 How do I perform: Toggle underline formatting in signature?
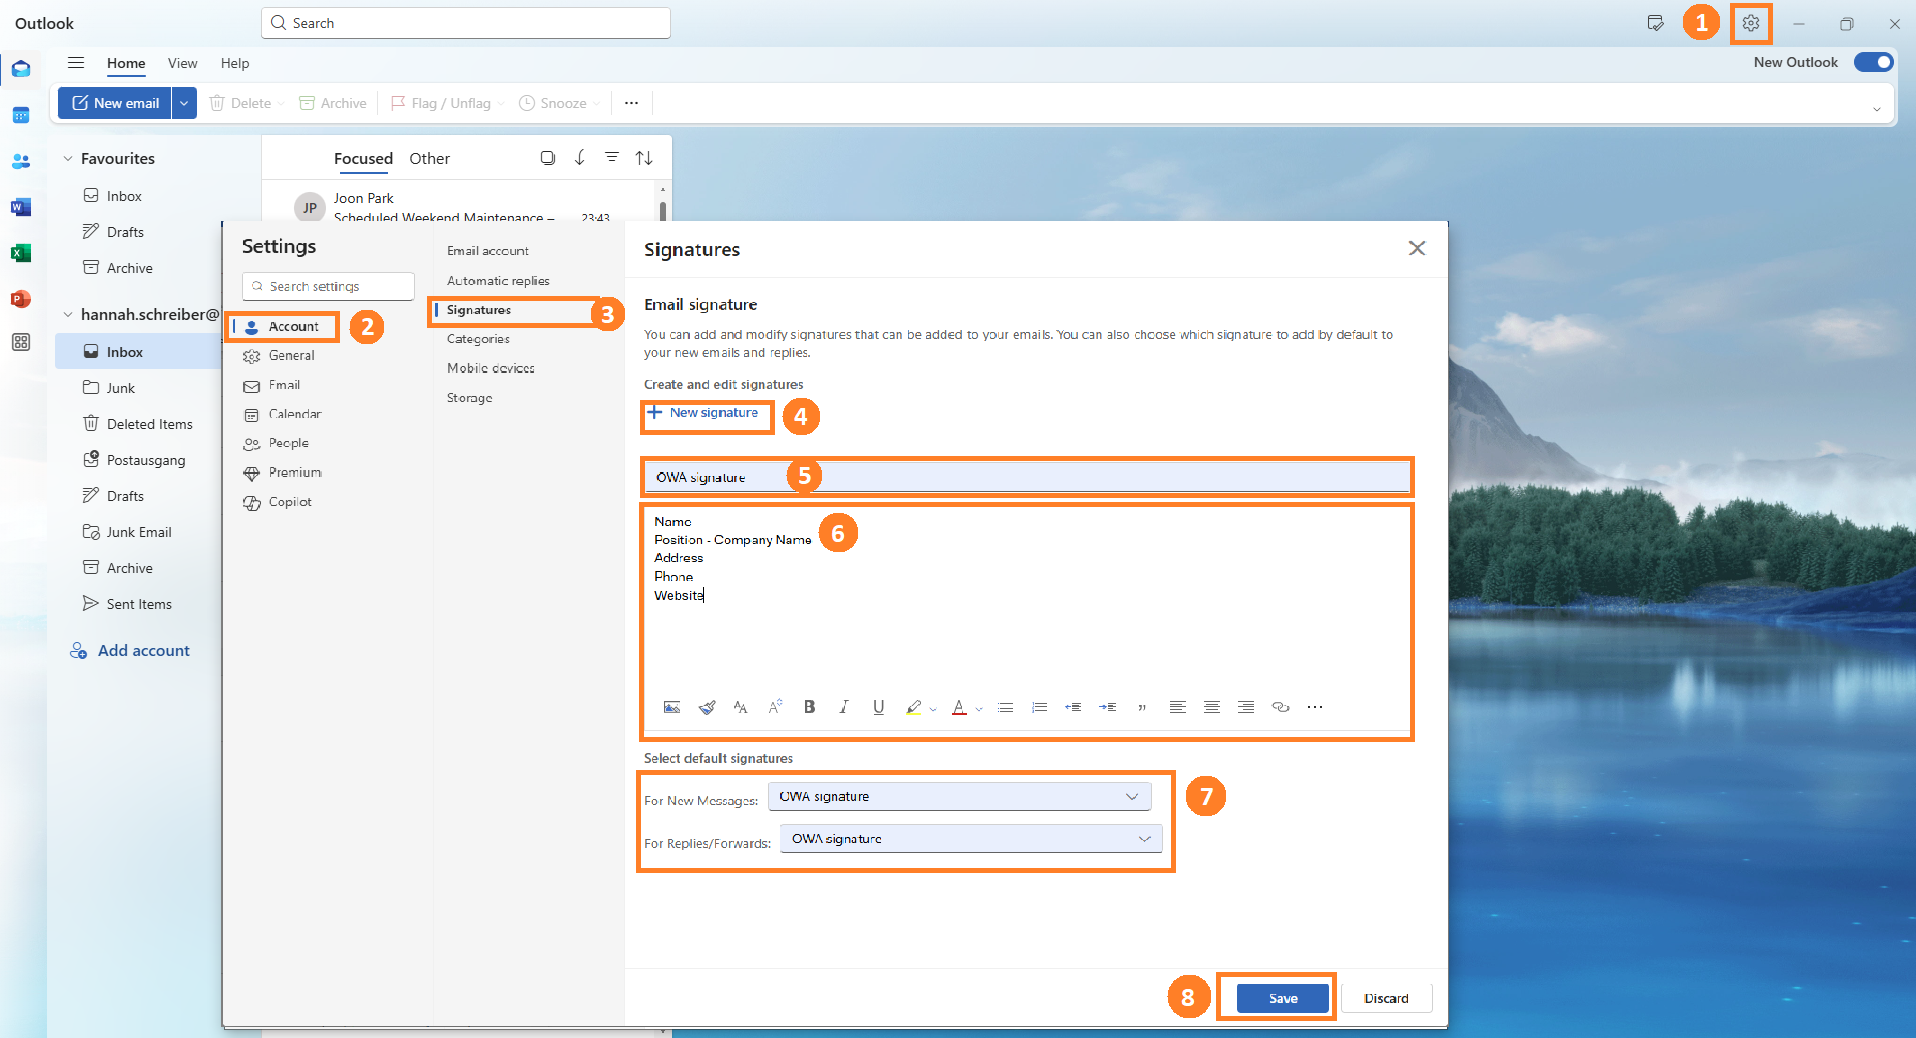pos(878,707)
